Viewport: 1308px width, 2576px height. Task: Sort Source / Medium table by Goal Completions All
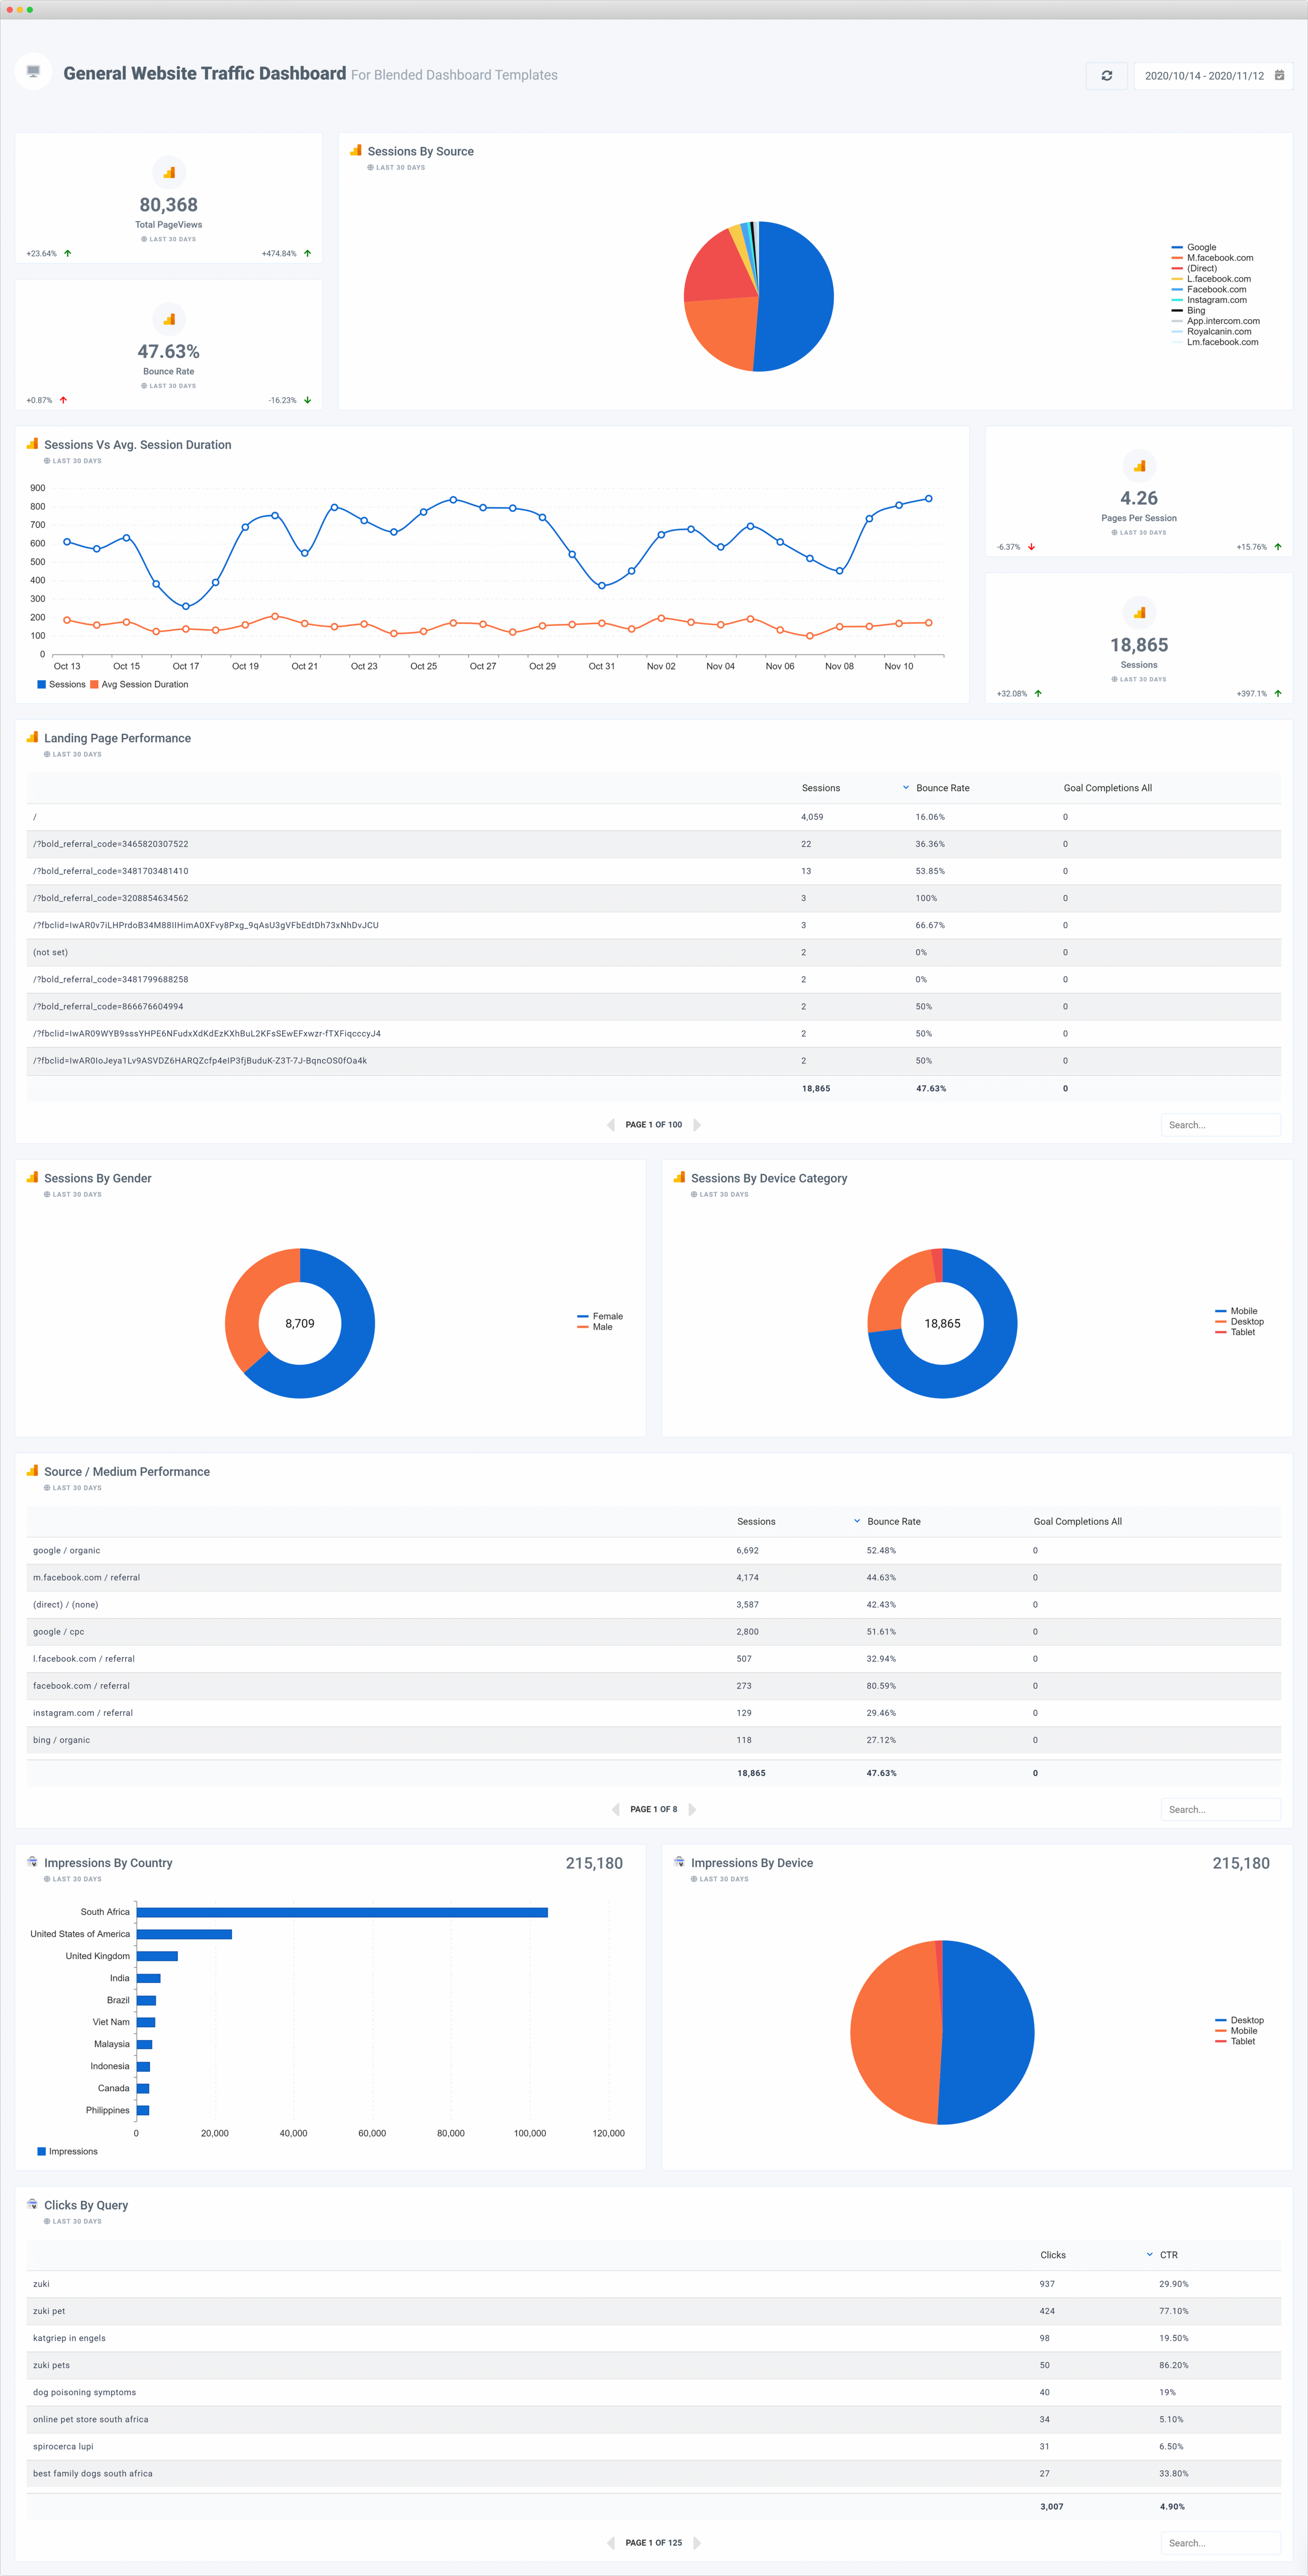click(1077, 1521)
